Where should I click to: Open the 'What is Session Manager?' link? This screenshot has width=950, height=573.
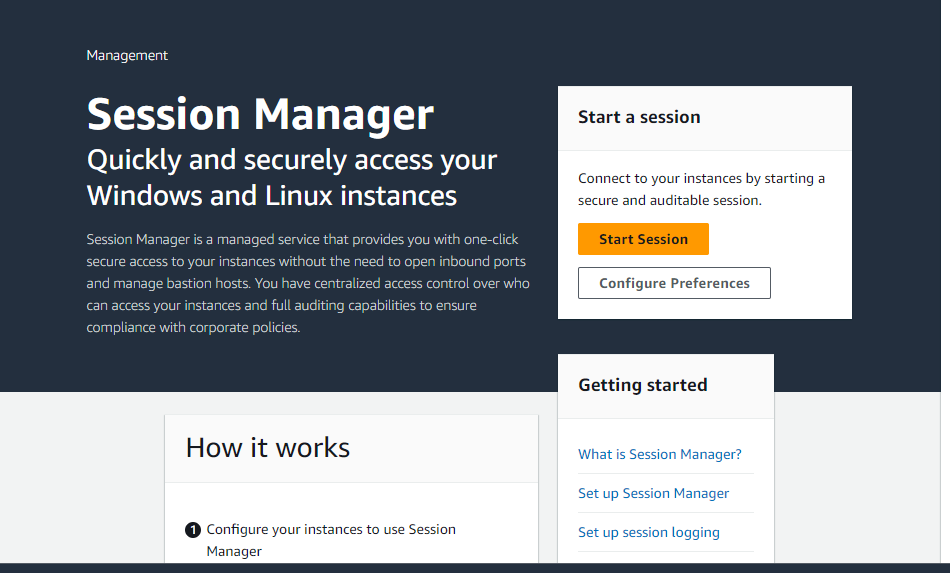point(659,454)
